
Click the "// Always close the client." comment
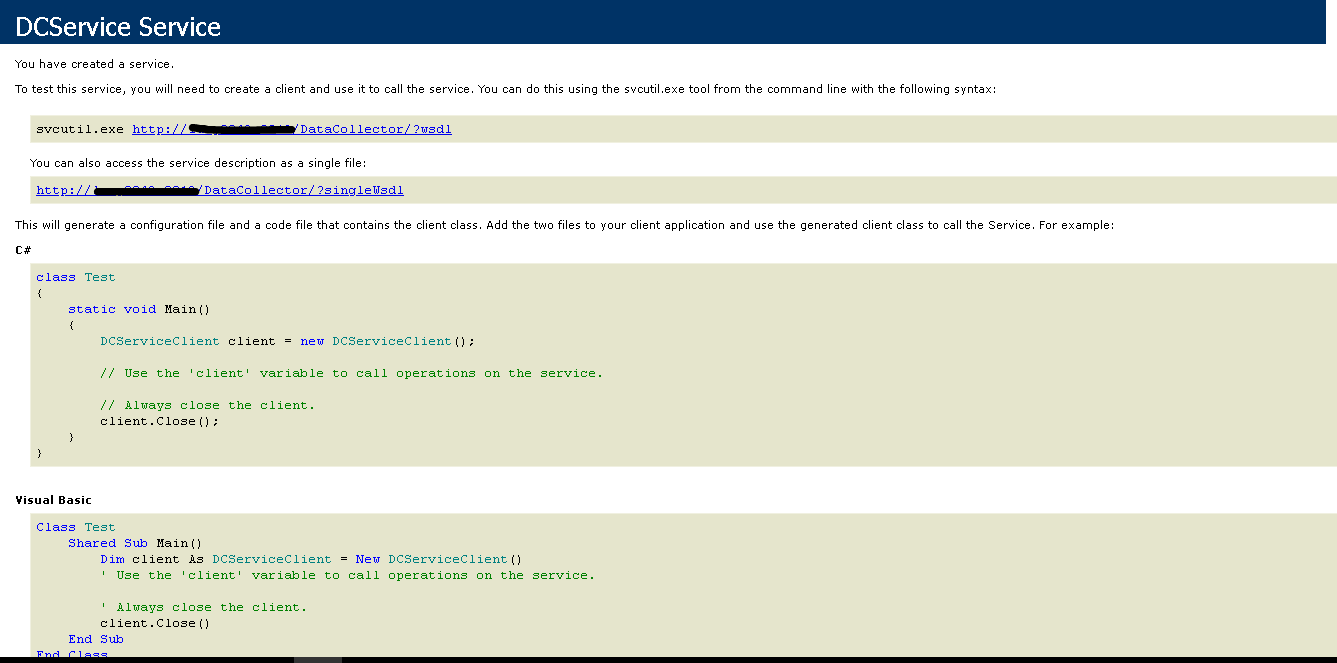click(x=207, y=405)
